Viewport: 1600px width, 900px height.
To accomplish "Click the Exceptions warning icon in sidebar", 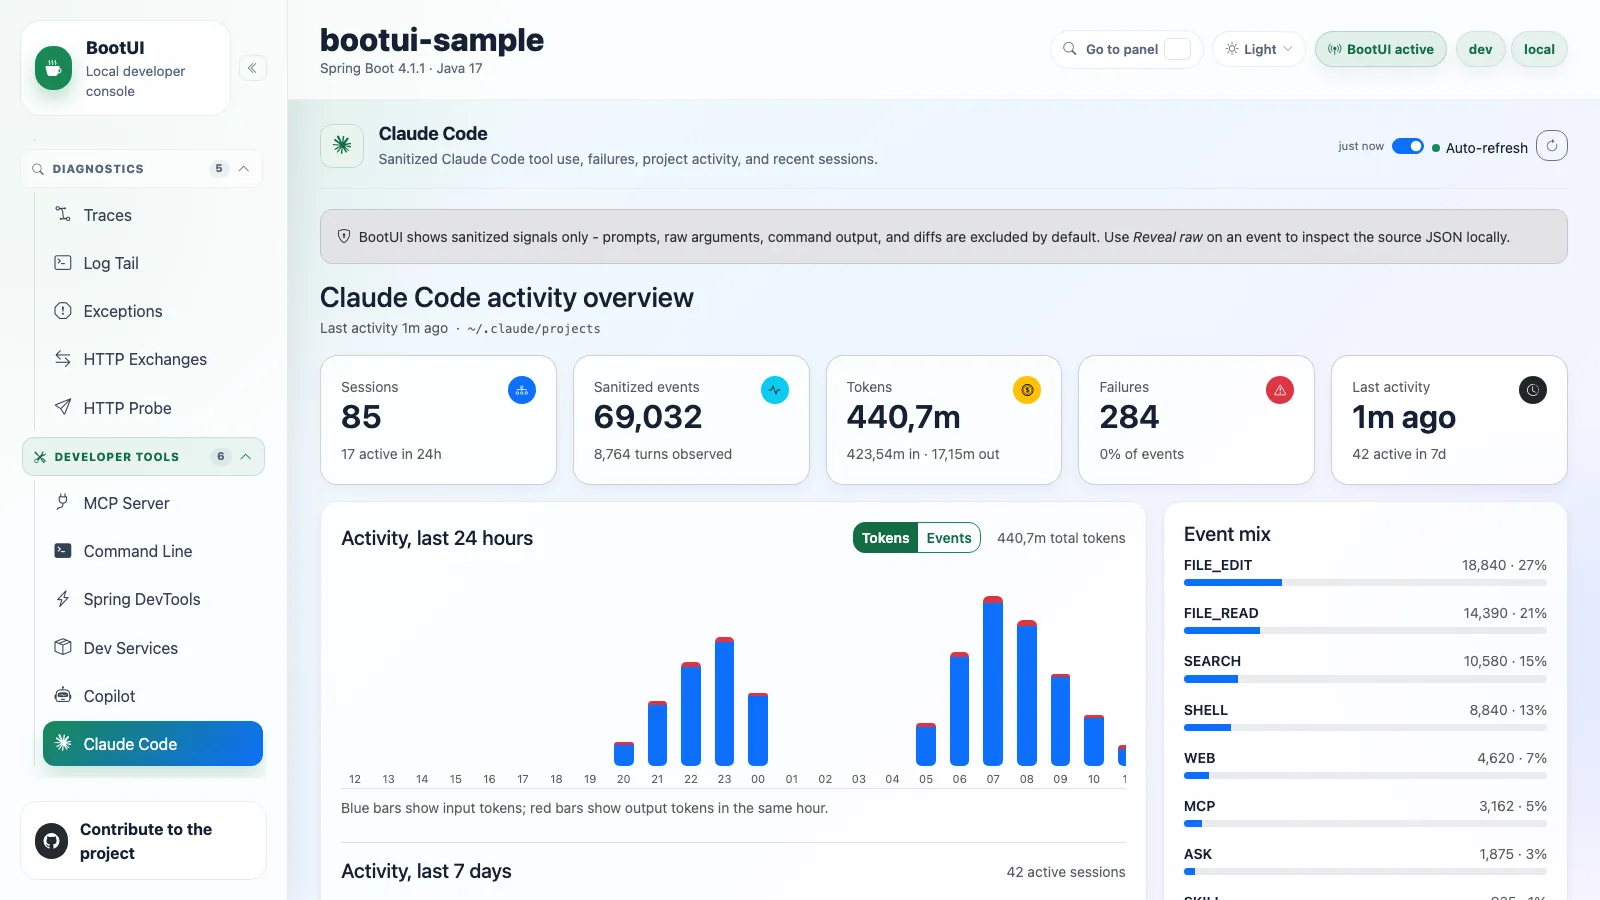I will click(x=63, y=311).
